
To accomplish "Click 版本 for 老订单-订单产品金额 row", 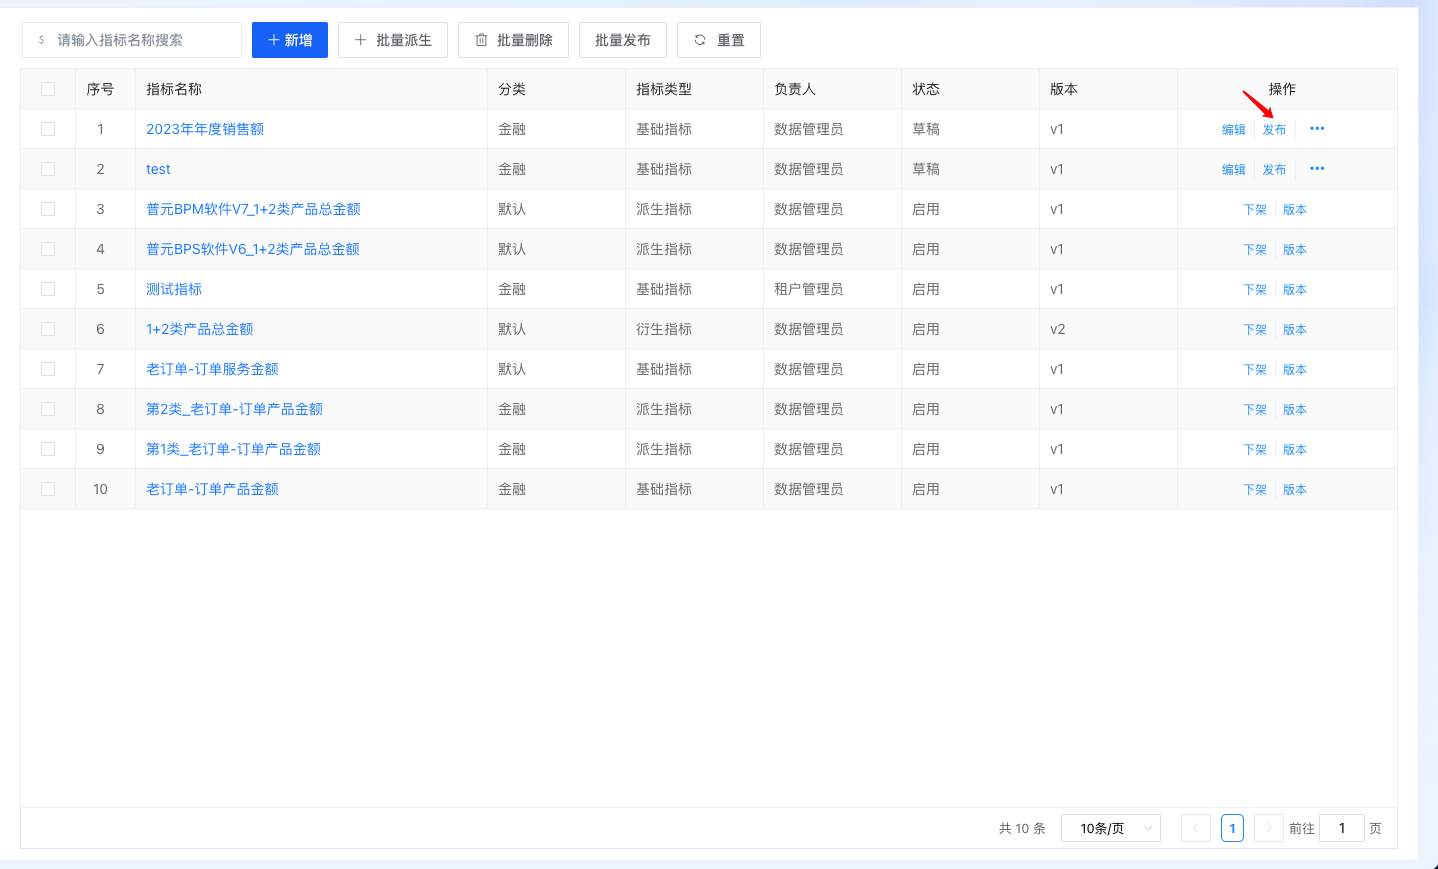I will tap(1294, 490).
